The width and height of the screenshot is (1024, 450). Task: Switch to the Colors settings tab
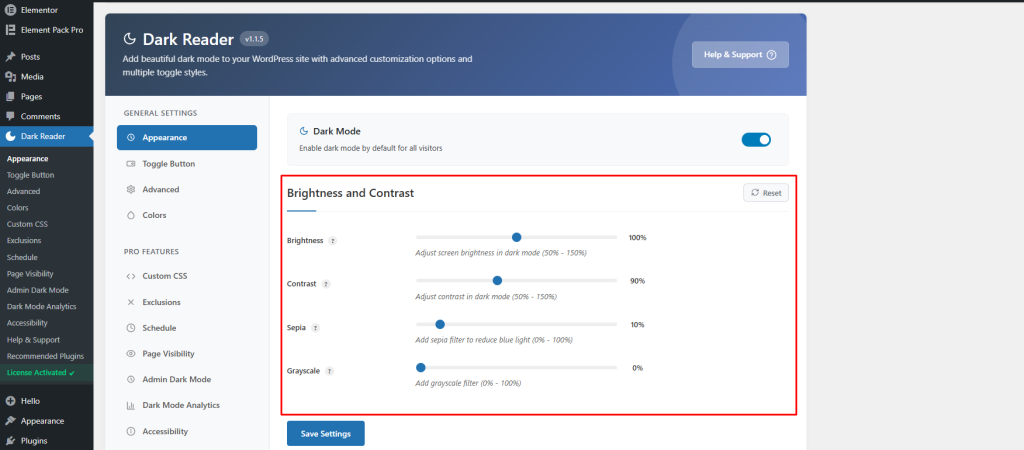tap(187, 215)
